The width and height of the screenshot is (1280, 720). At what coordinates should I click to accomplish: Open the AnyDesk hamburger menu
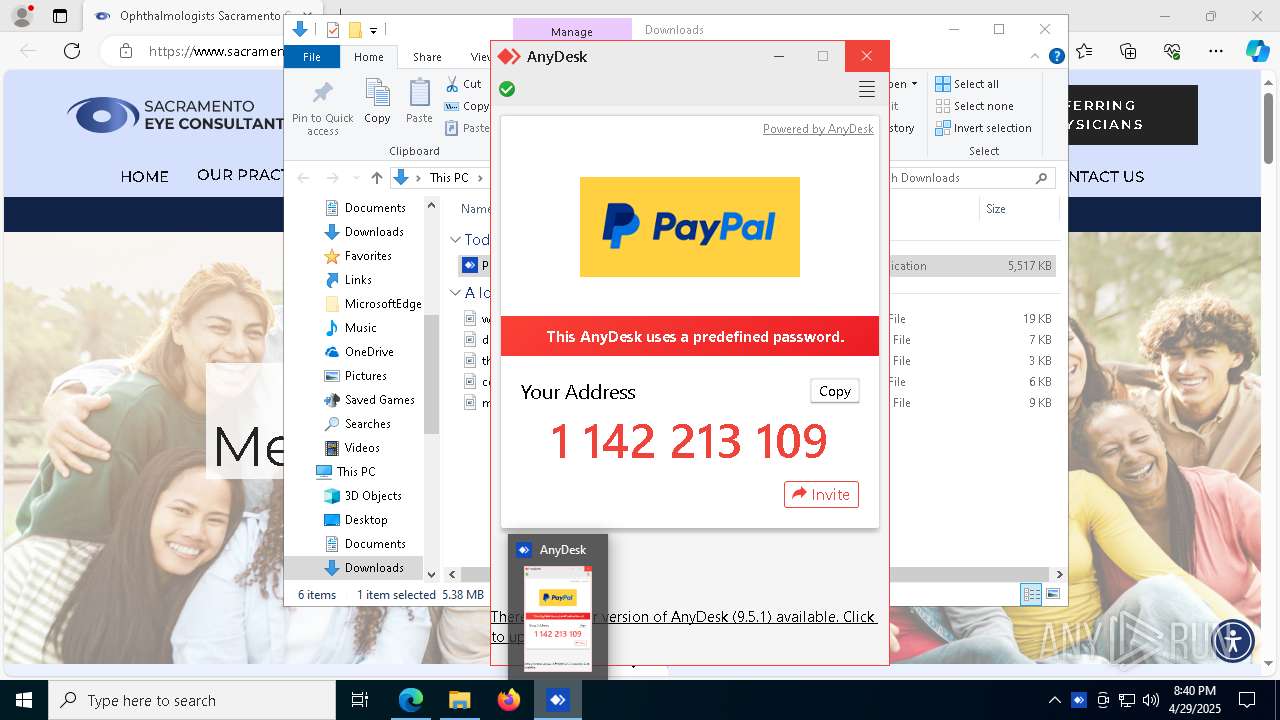[867, 89]
